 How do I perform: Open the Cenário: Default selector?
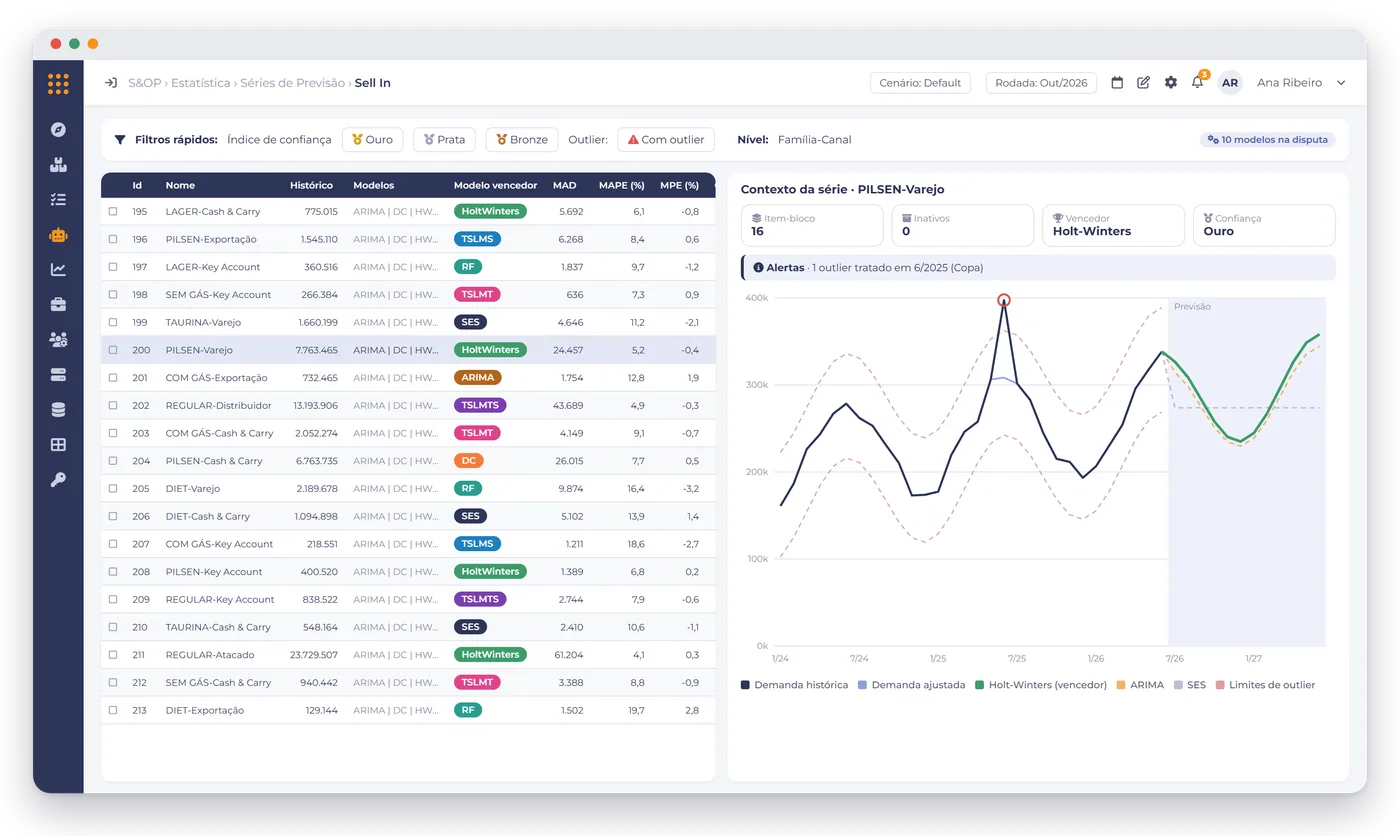coord(920,83)
